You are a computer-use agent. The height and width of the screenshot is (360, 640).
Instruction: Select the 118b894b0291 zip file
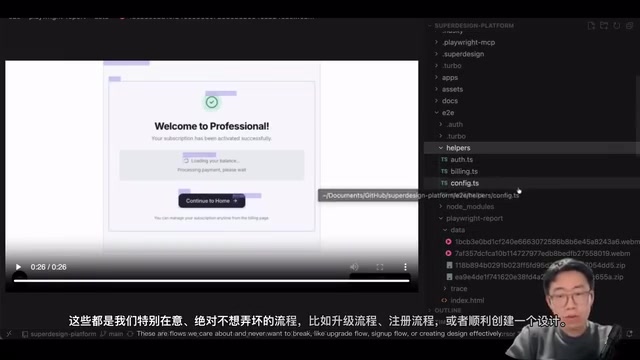click(540, 265)
